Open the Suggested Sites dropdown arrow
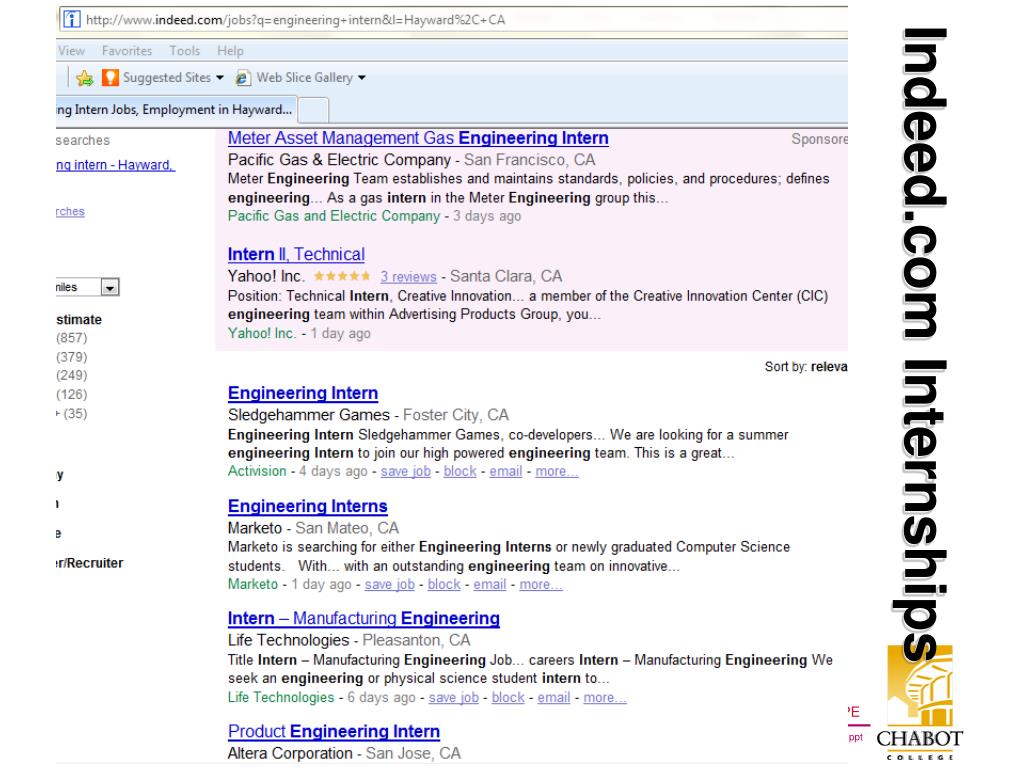The width and height of the screenshot is (1024, 768). click(220, 78)
